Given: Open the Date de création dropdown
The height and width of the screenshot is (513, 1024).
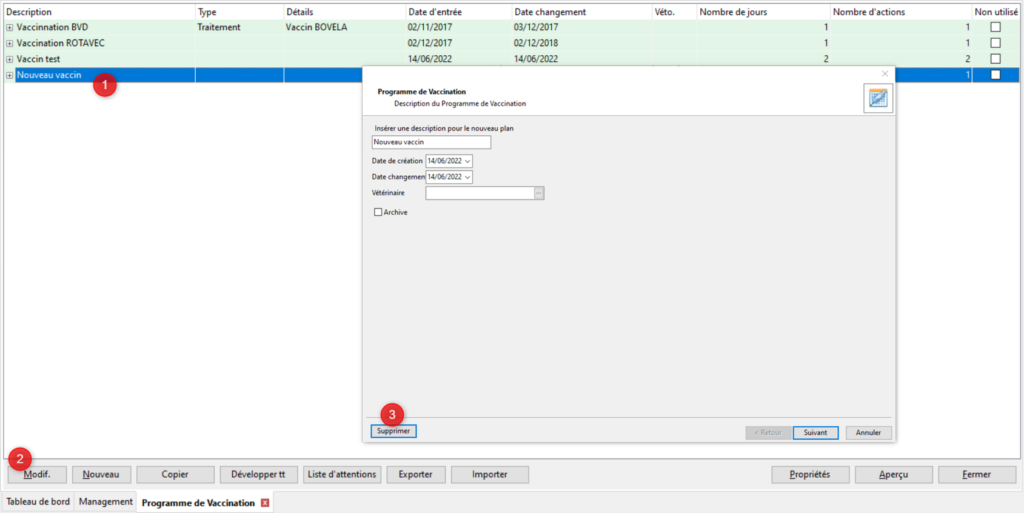Looking at the screenshot, I should [467, 160].
